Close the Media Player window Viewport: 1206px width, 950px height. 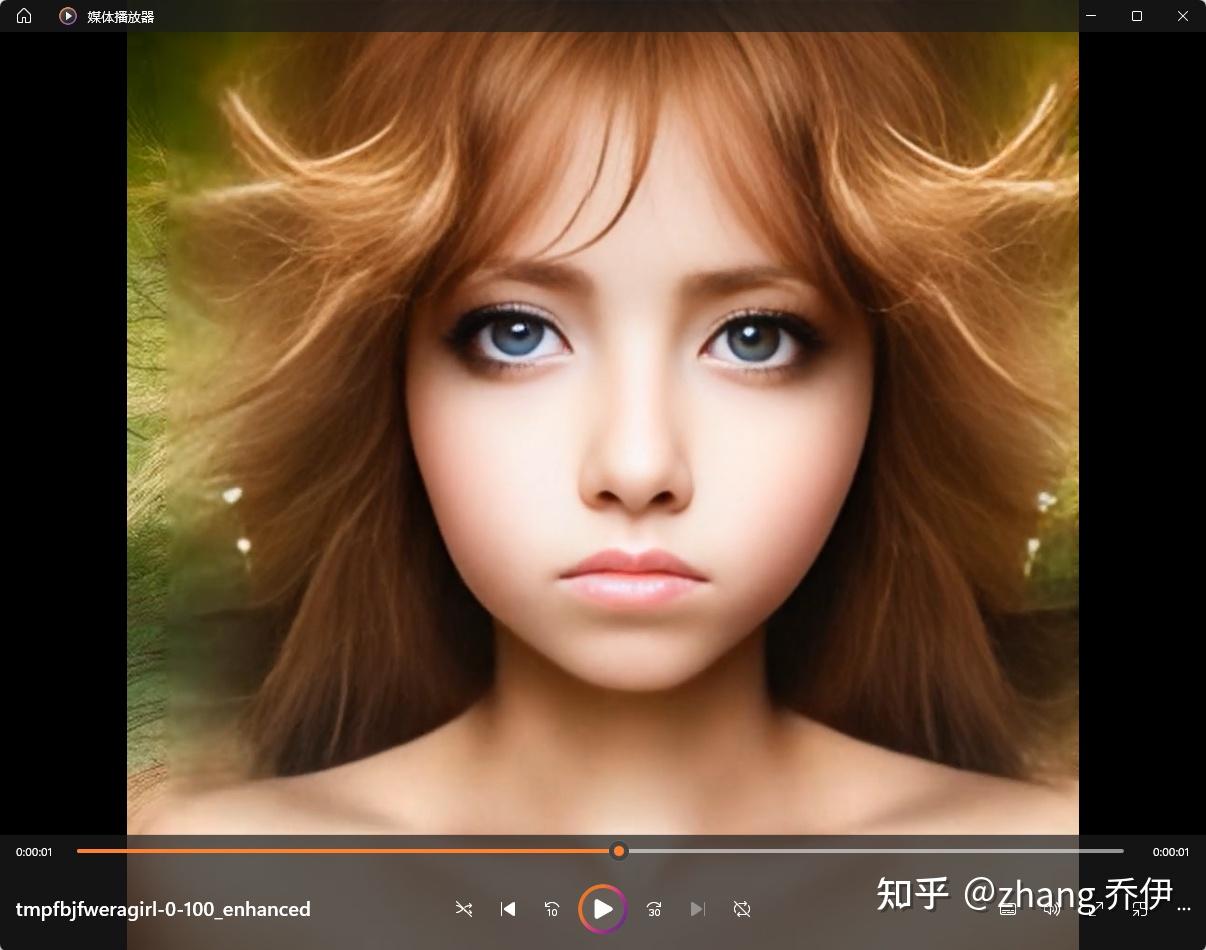pos(1183,16)
